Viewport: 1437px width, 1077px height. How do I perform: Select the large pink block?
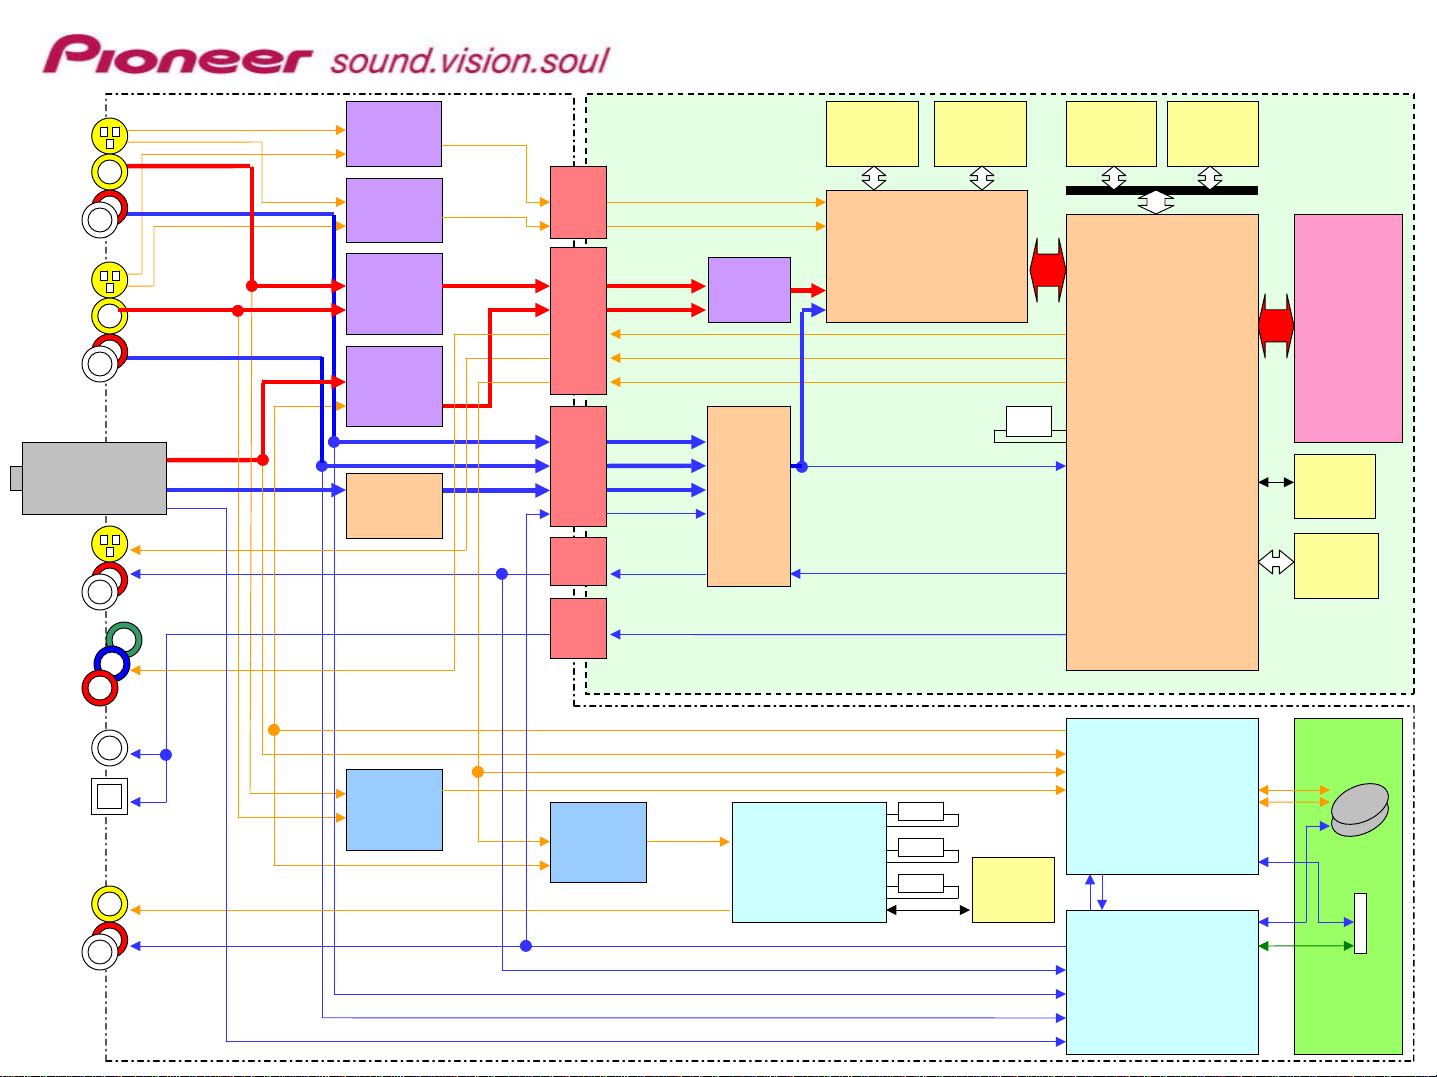coord(1348,328)
